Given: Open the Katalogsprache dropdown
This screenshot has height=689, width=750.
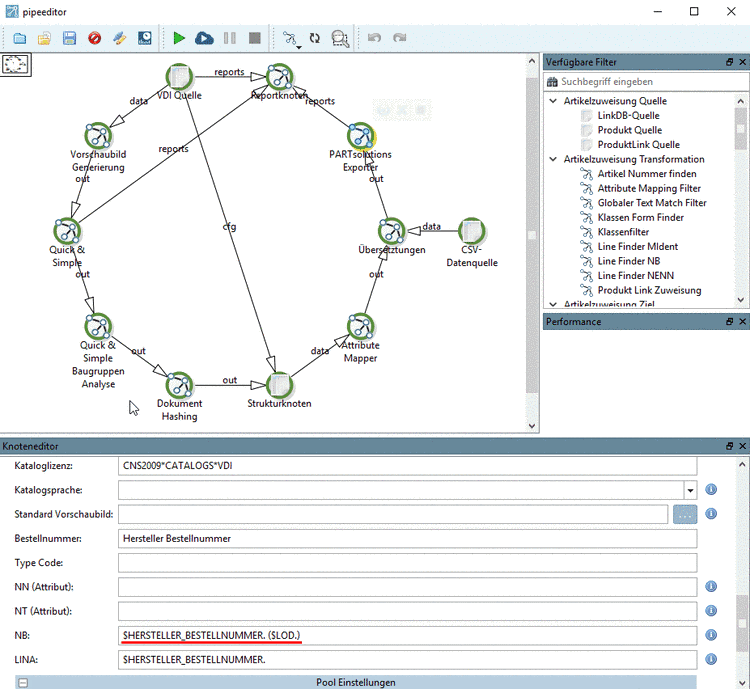Looking at the screenshot, I should [x=690, y=490].
